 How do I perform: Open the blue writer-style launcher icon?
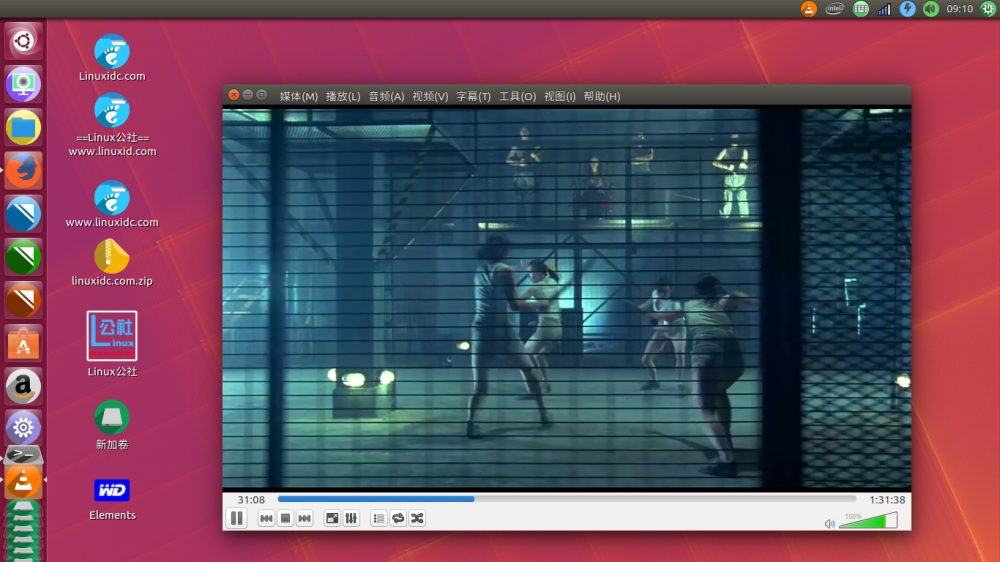click(x=23, y=214)
